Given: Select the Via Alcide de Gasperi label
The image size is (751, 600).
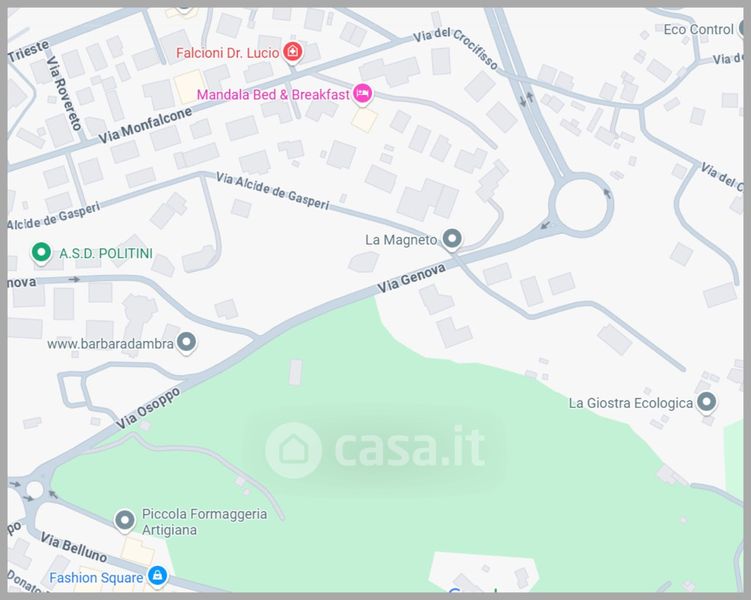Looking at the screenshot, I should pos(273,192).
